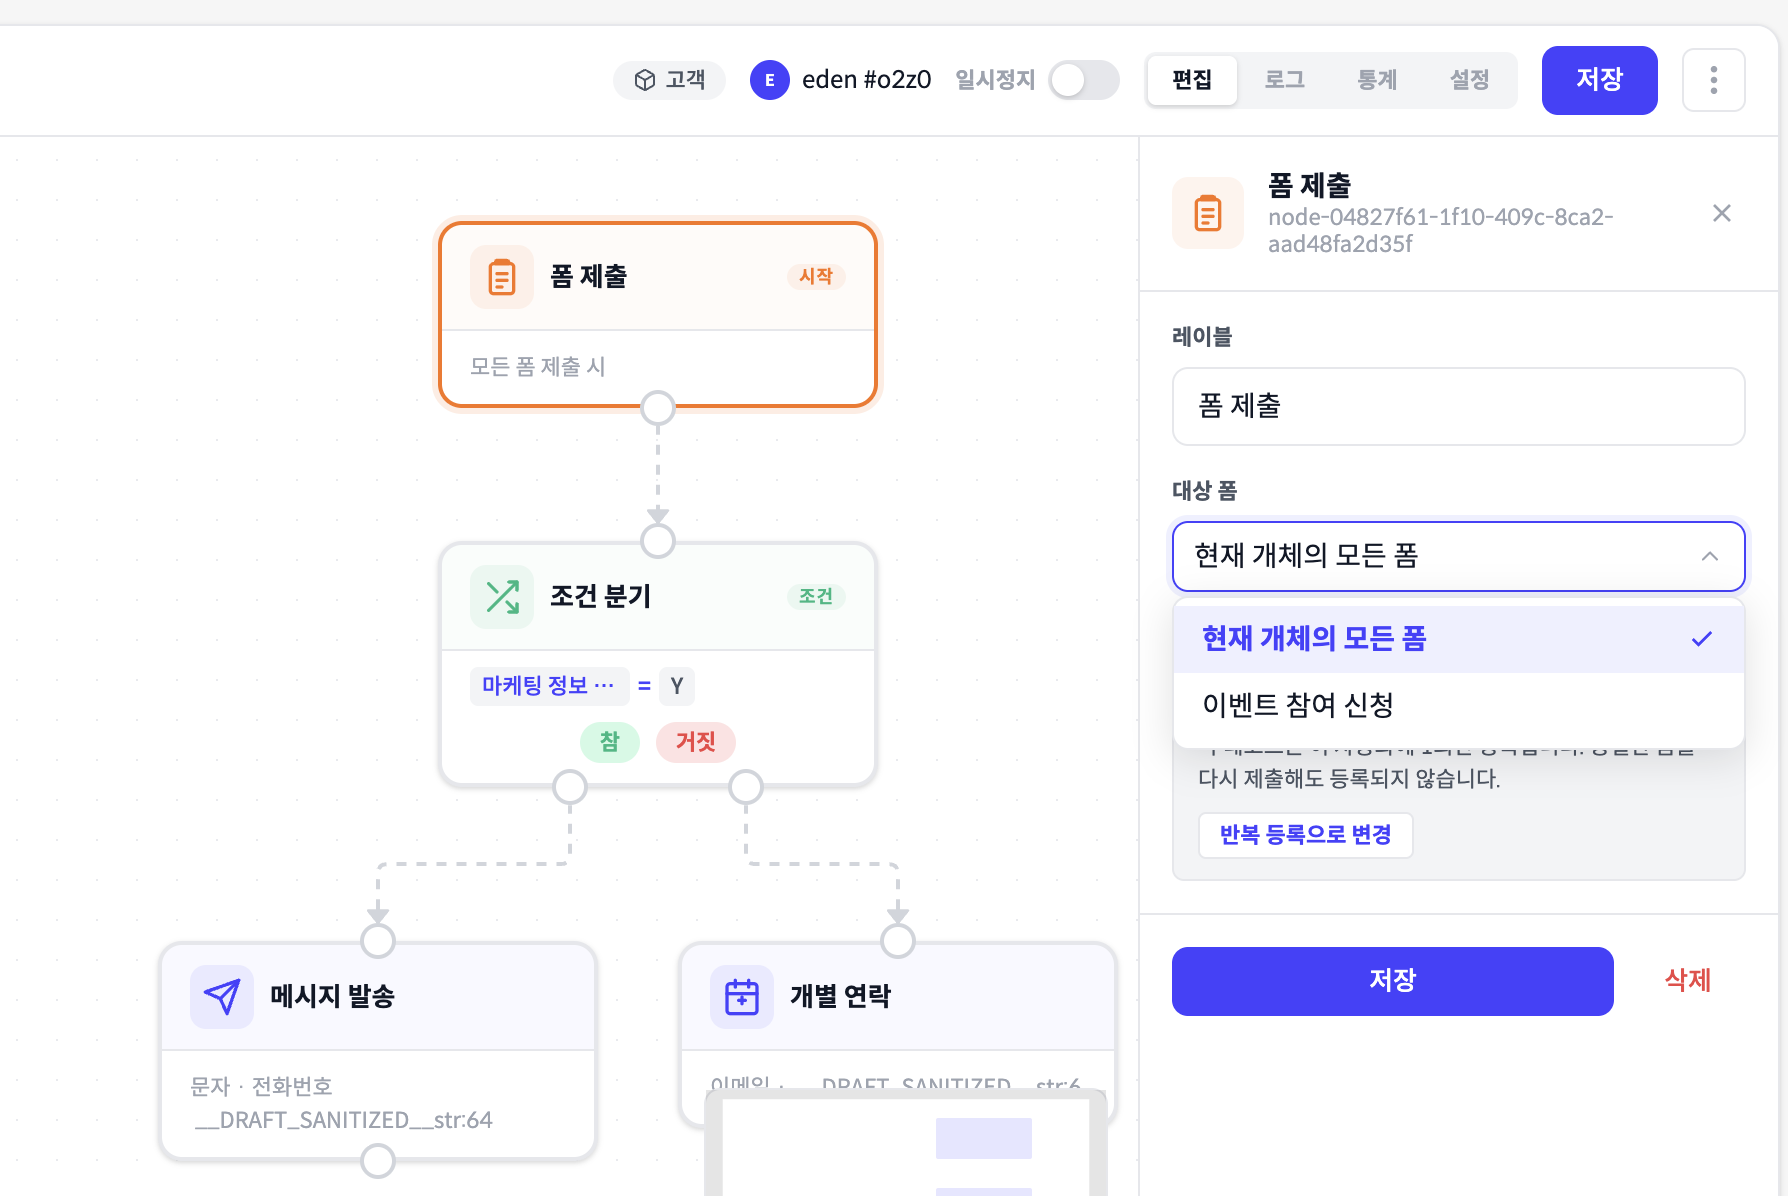
Task: Click the individual contact calendar icon
Action: [741, 997]
